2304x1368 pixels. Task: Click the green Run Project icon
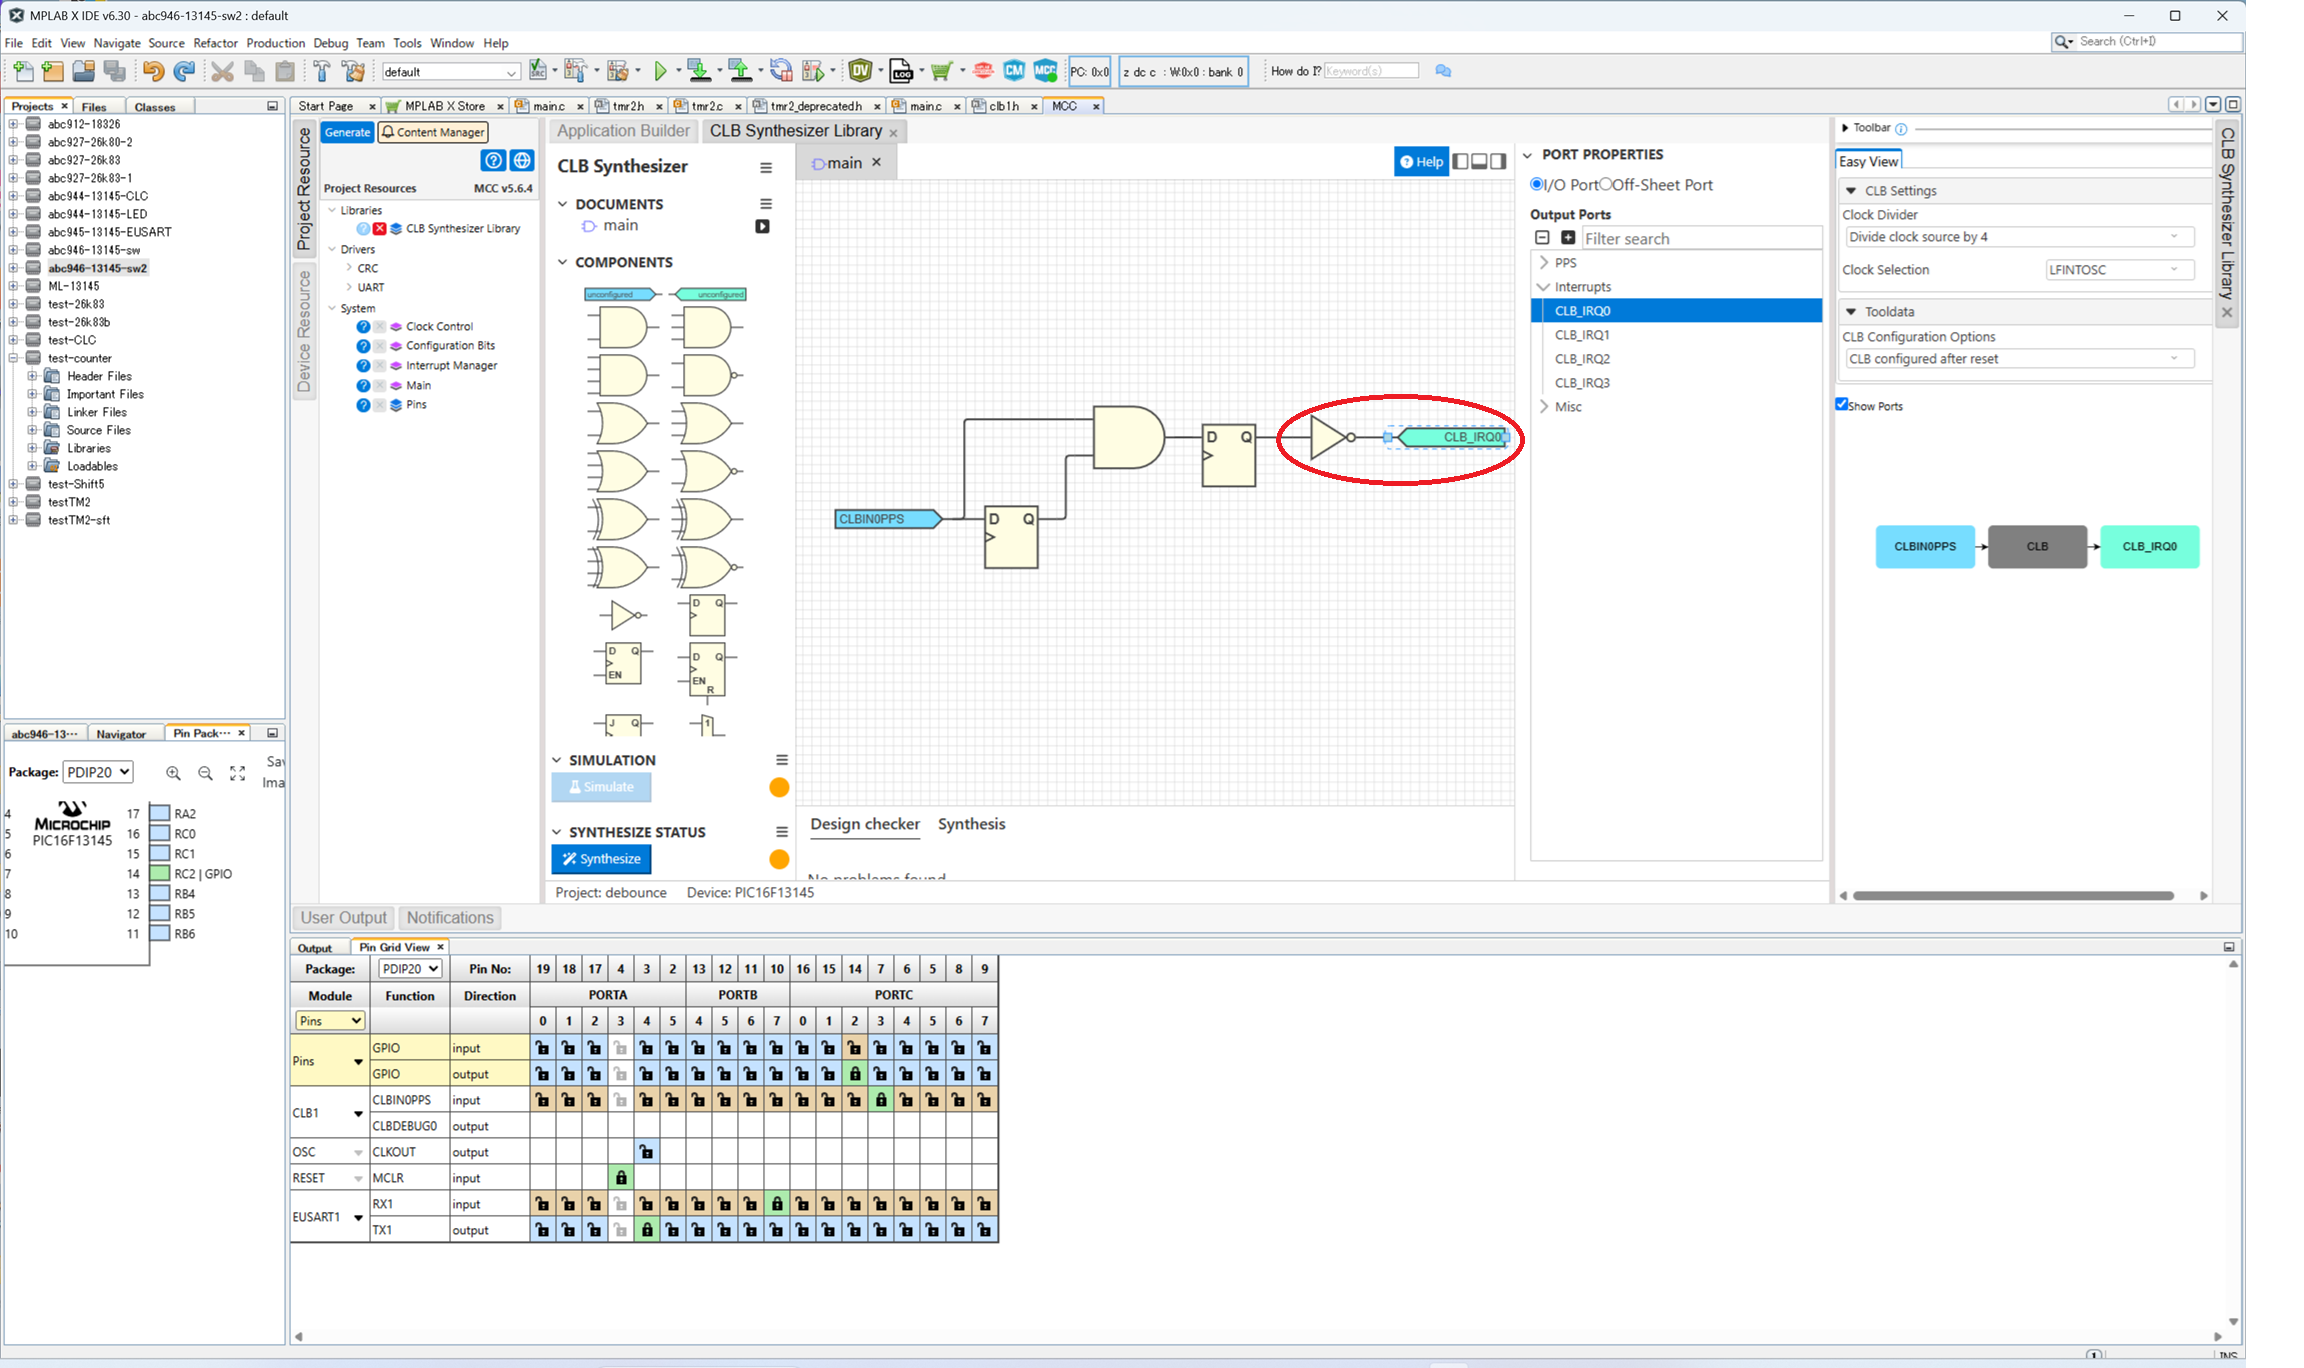pos(660,71)
